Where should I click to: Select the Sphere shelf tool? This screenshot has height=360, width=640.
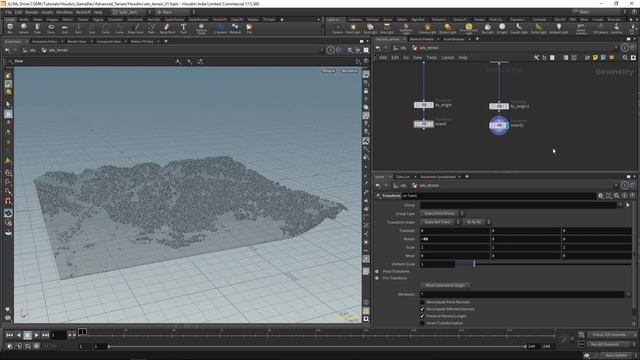pos(24,28)
